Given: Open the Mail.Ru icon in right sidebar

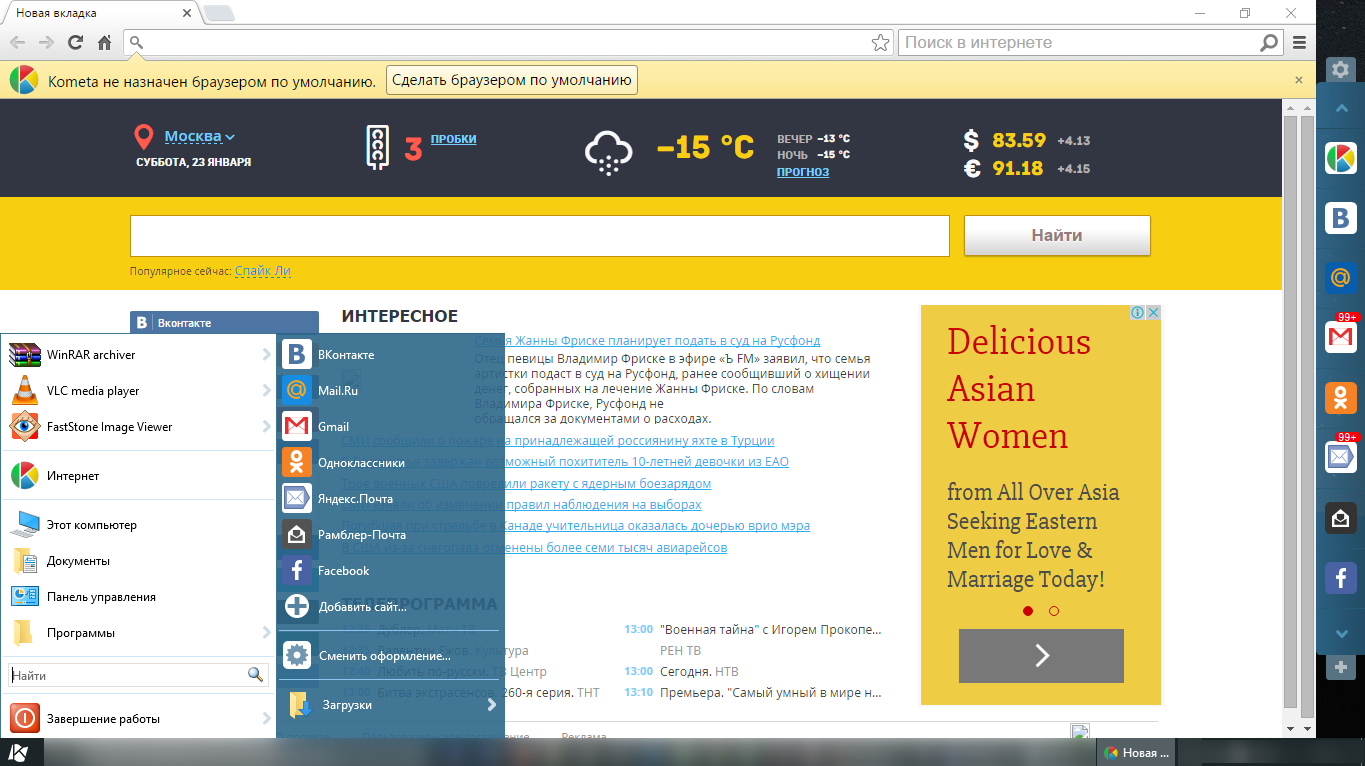Looking at the screenshot, I should [x=1341, y=278].
